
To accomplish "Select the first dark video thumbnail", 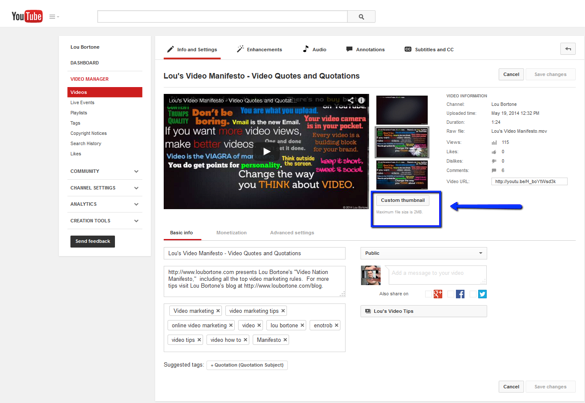I will click(402, 110).
